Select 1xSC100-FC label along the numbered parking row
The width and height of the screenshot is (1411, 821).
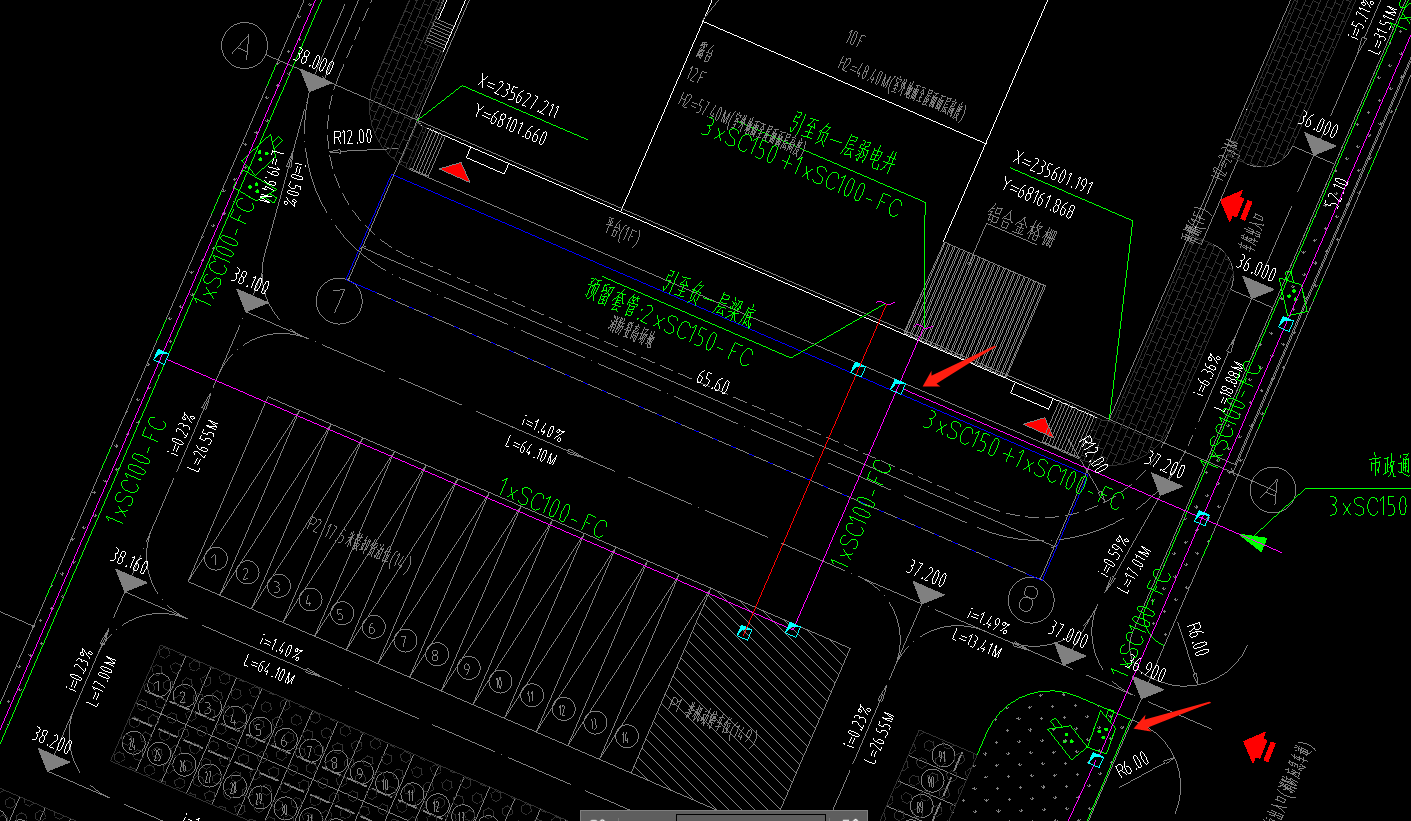point(553,510)
